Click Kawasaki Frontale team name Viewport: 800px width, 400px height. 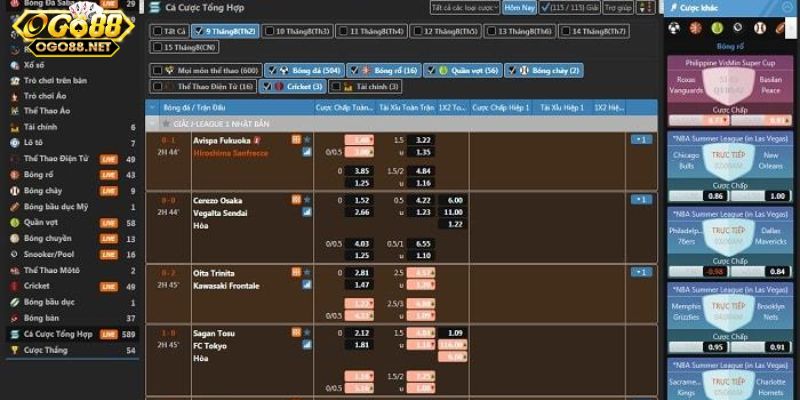pos(226,286)
